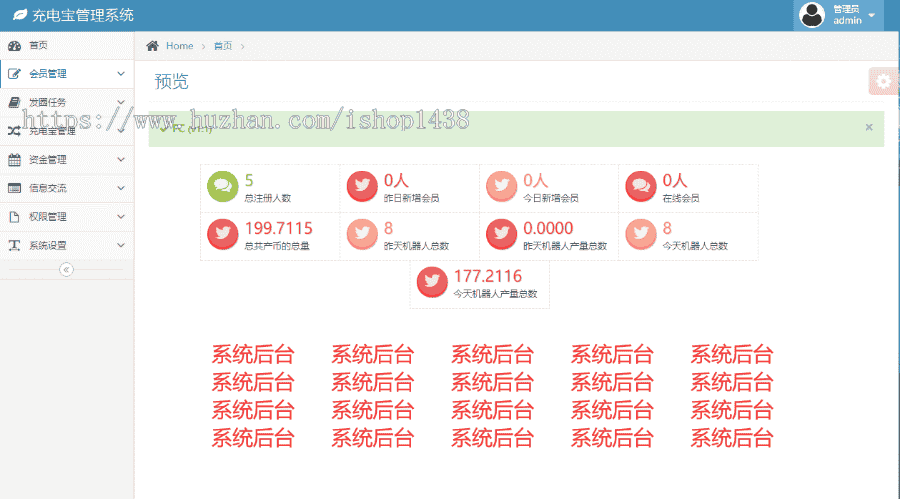
Task: Dismiss the green alert banner
Action: tap(869, 127)
